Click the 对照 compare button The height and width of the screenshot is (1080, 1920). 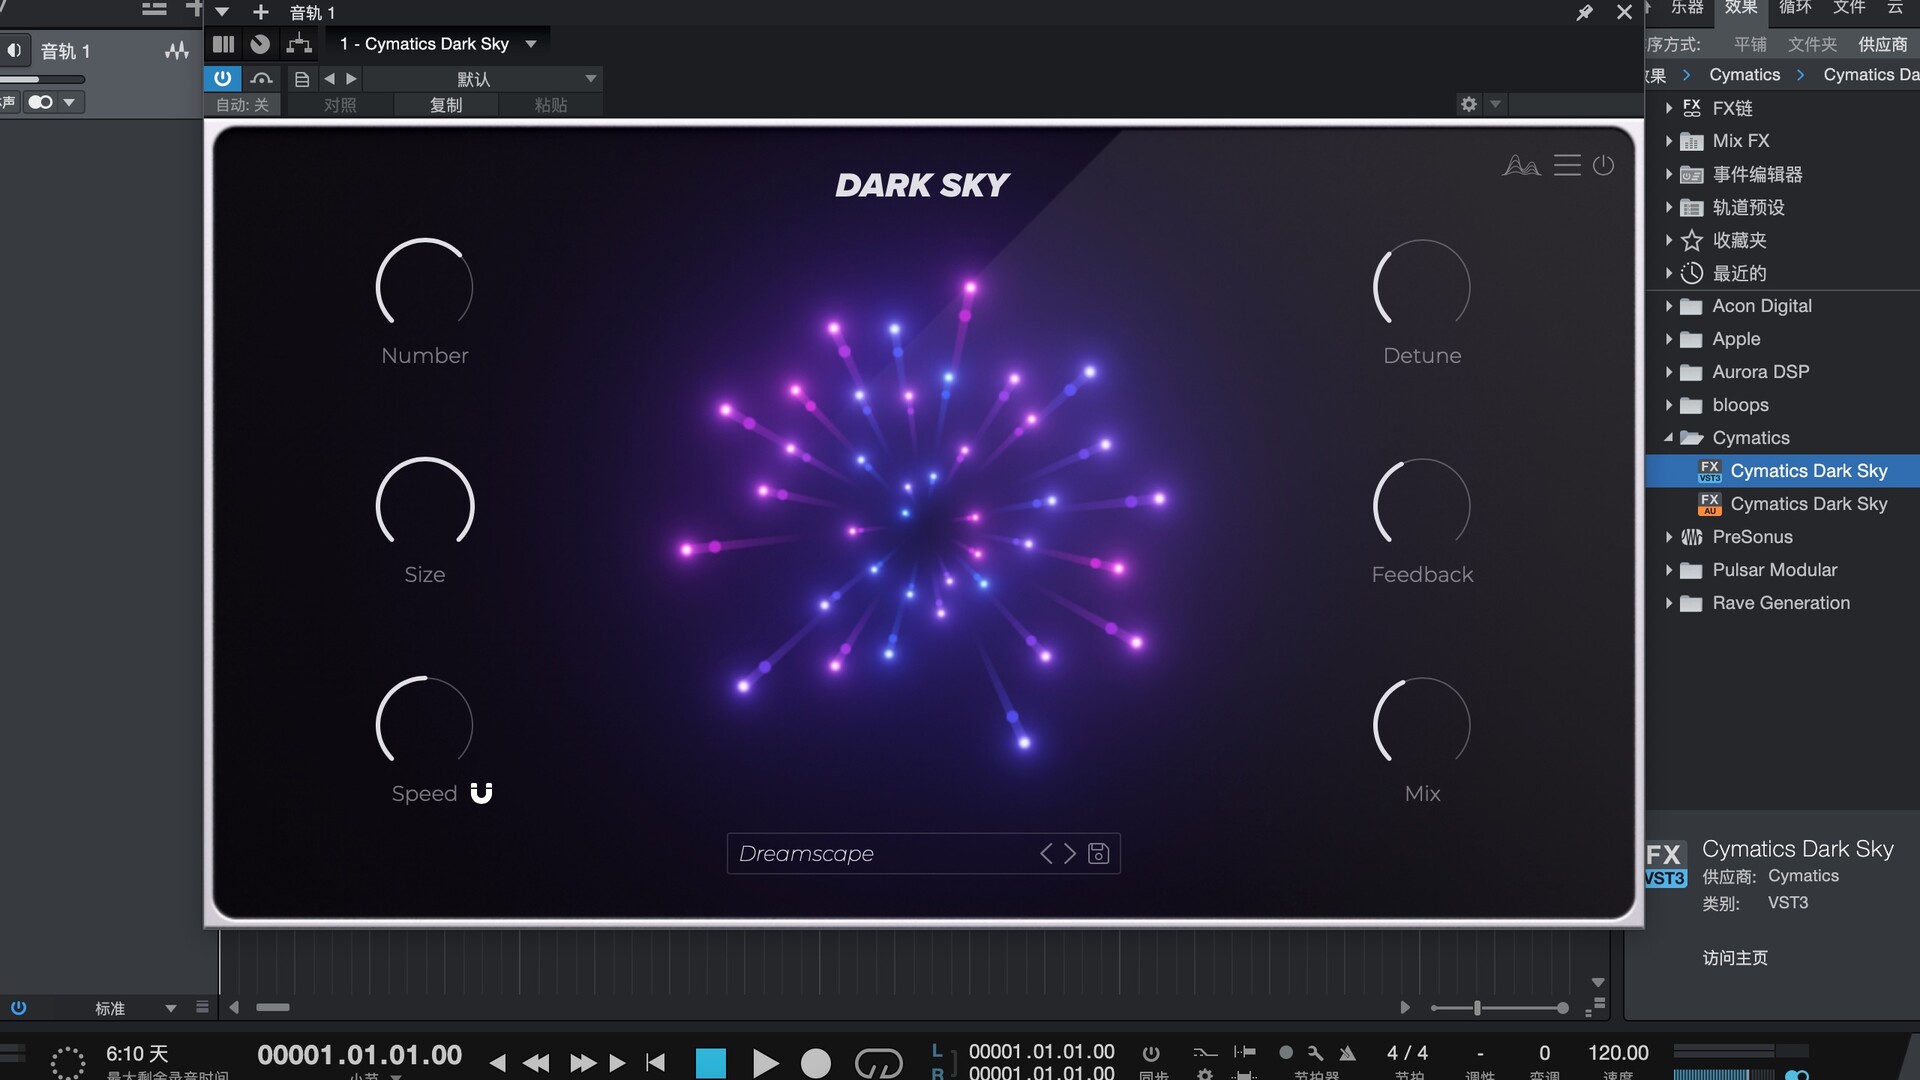tap(340, 105)
